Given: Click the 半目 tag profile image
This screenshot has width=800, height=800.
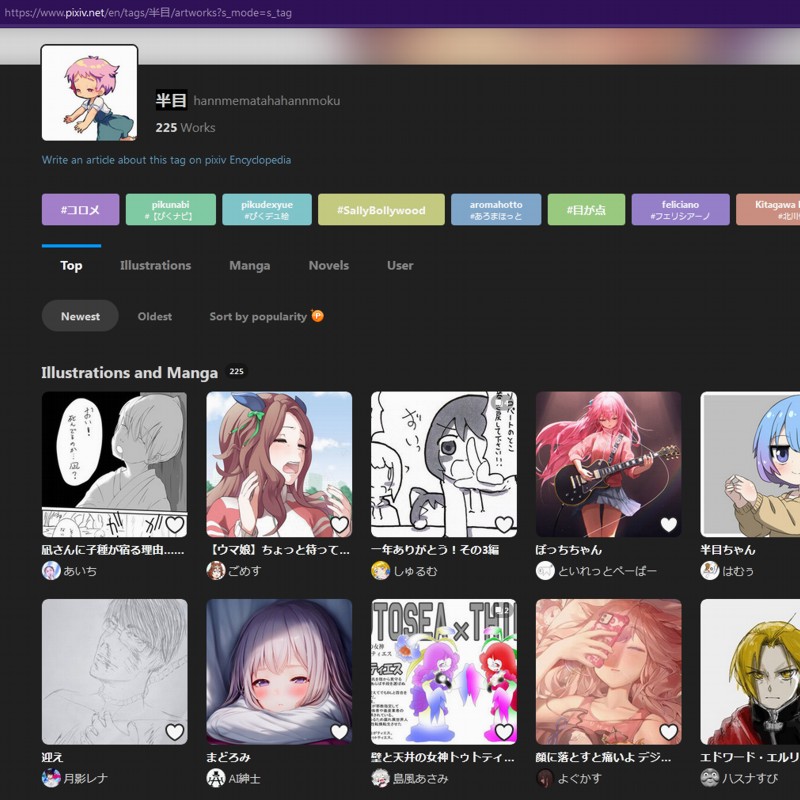Looking at the screenshot, I should 89,93.
